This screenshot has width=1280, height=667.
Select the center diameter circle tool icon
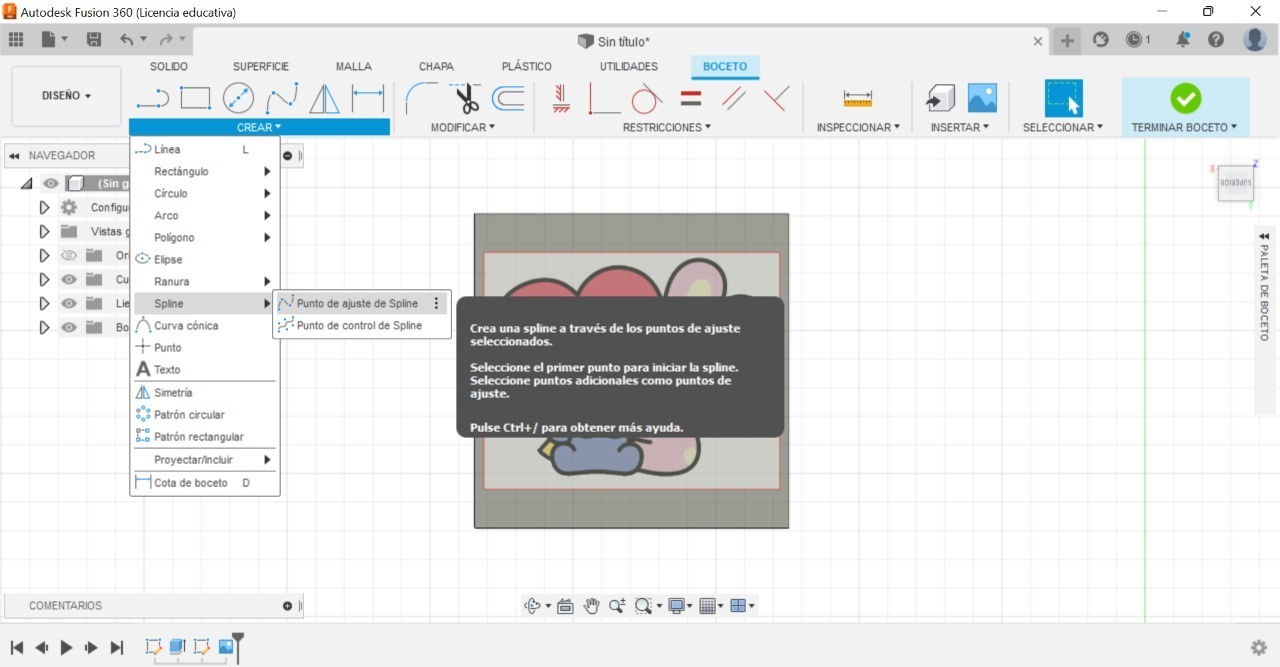point(238,98)
